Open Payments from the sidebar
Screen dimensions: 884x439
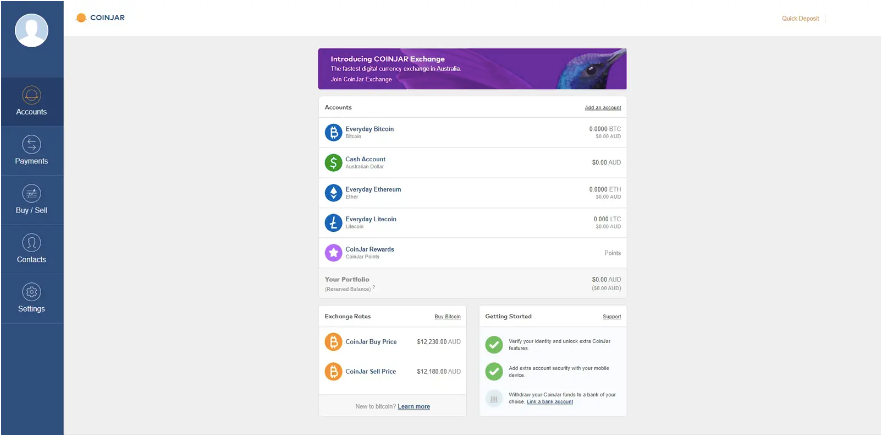click(x=32, y=150)
